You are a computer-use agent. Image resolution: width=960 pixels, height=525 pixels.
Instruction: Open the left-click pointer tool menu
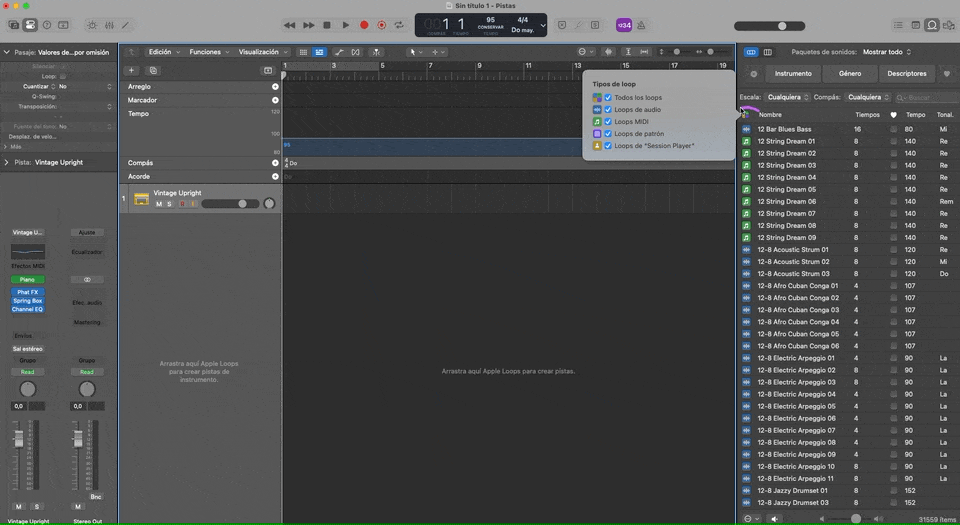[416, 52]
